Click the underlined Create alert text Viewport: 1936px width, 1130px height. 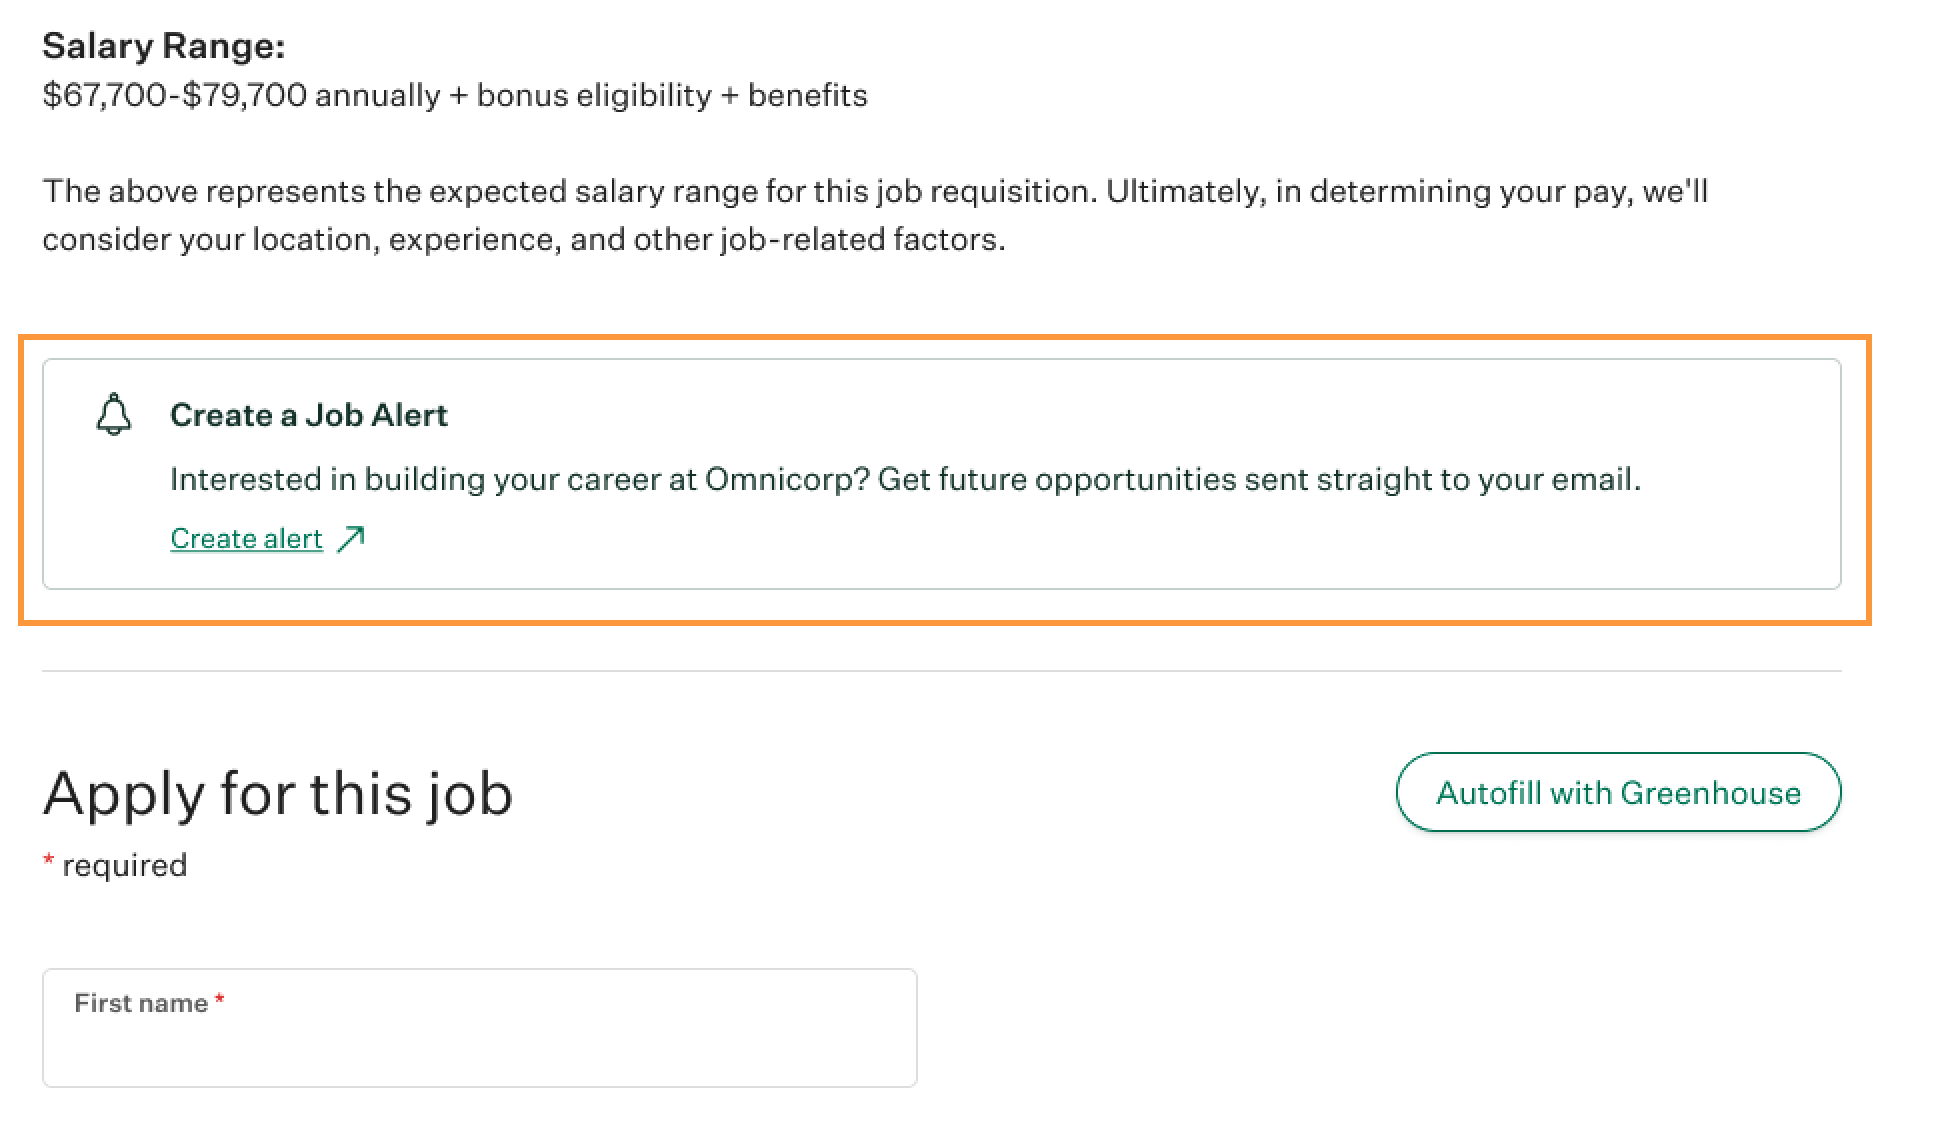[246, 538]
